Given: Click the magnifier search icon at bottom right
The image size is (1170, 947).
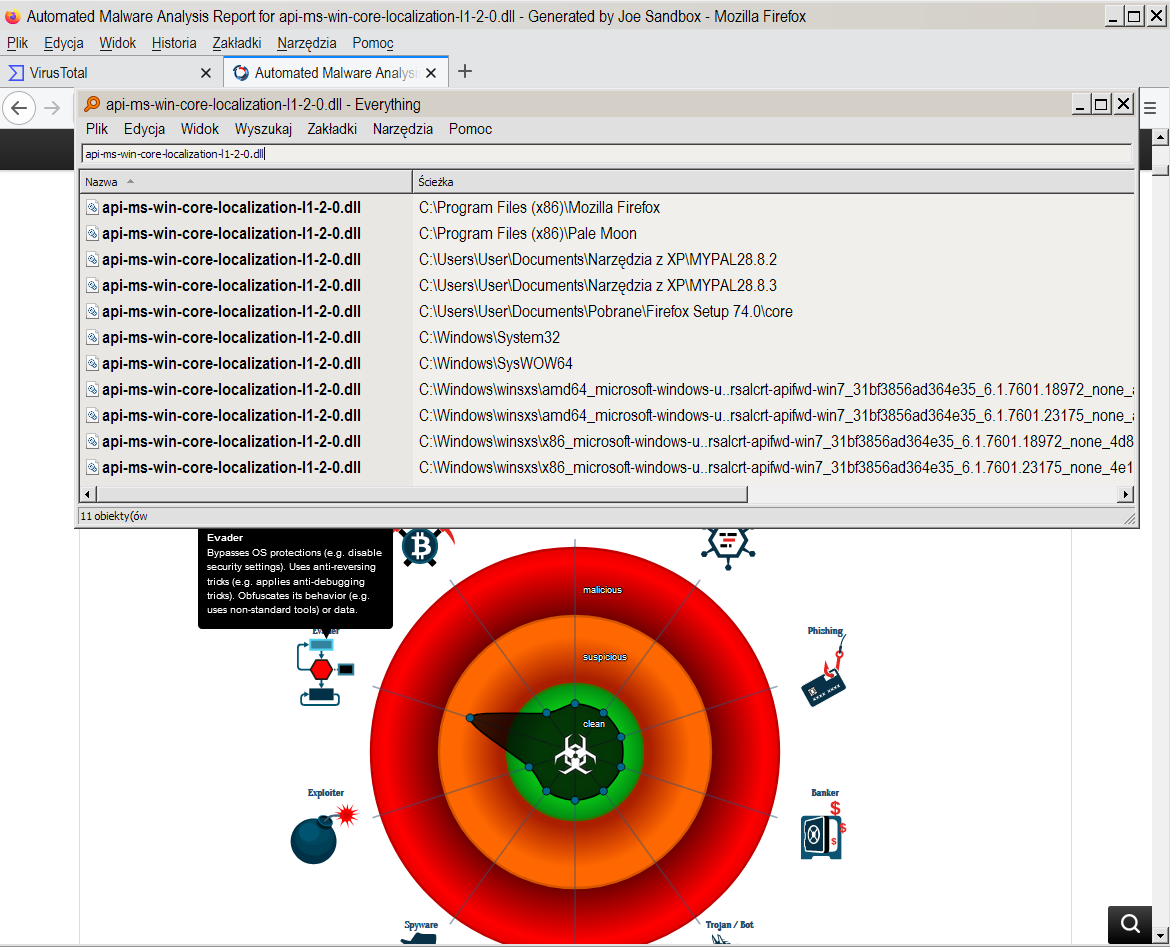Looking at the screenshot, I should [1131, 924].
